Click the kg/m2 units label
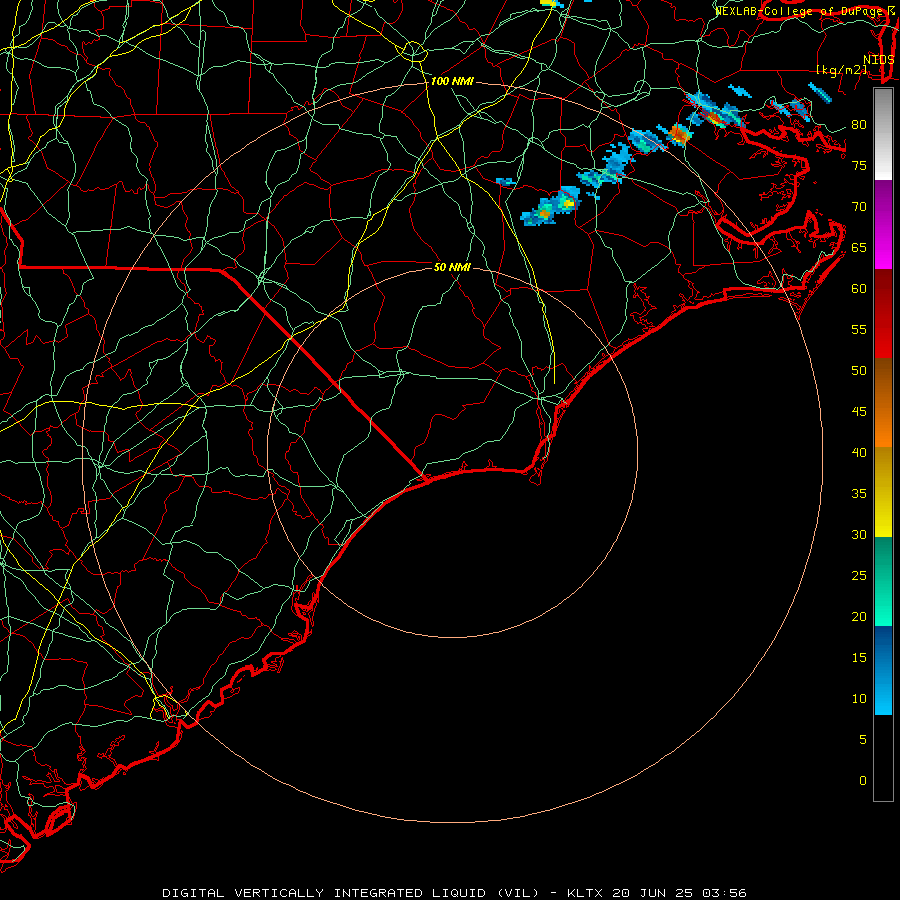Screen dimensions: 900x900 841,70
